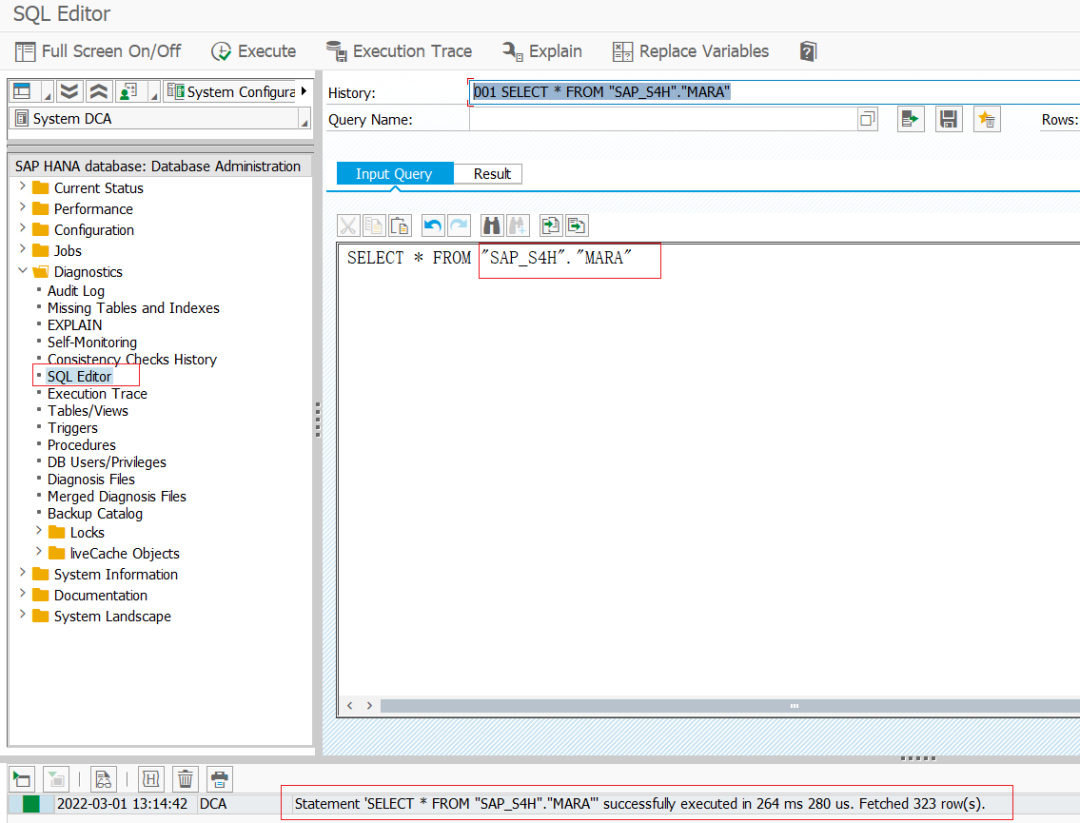Click the H help icon in log toolbar

point(151,780)
